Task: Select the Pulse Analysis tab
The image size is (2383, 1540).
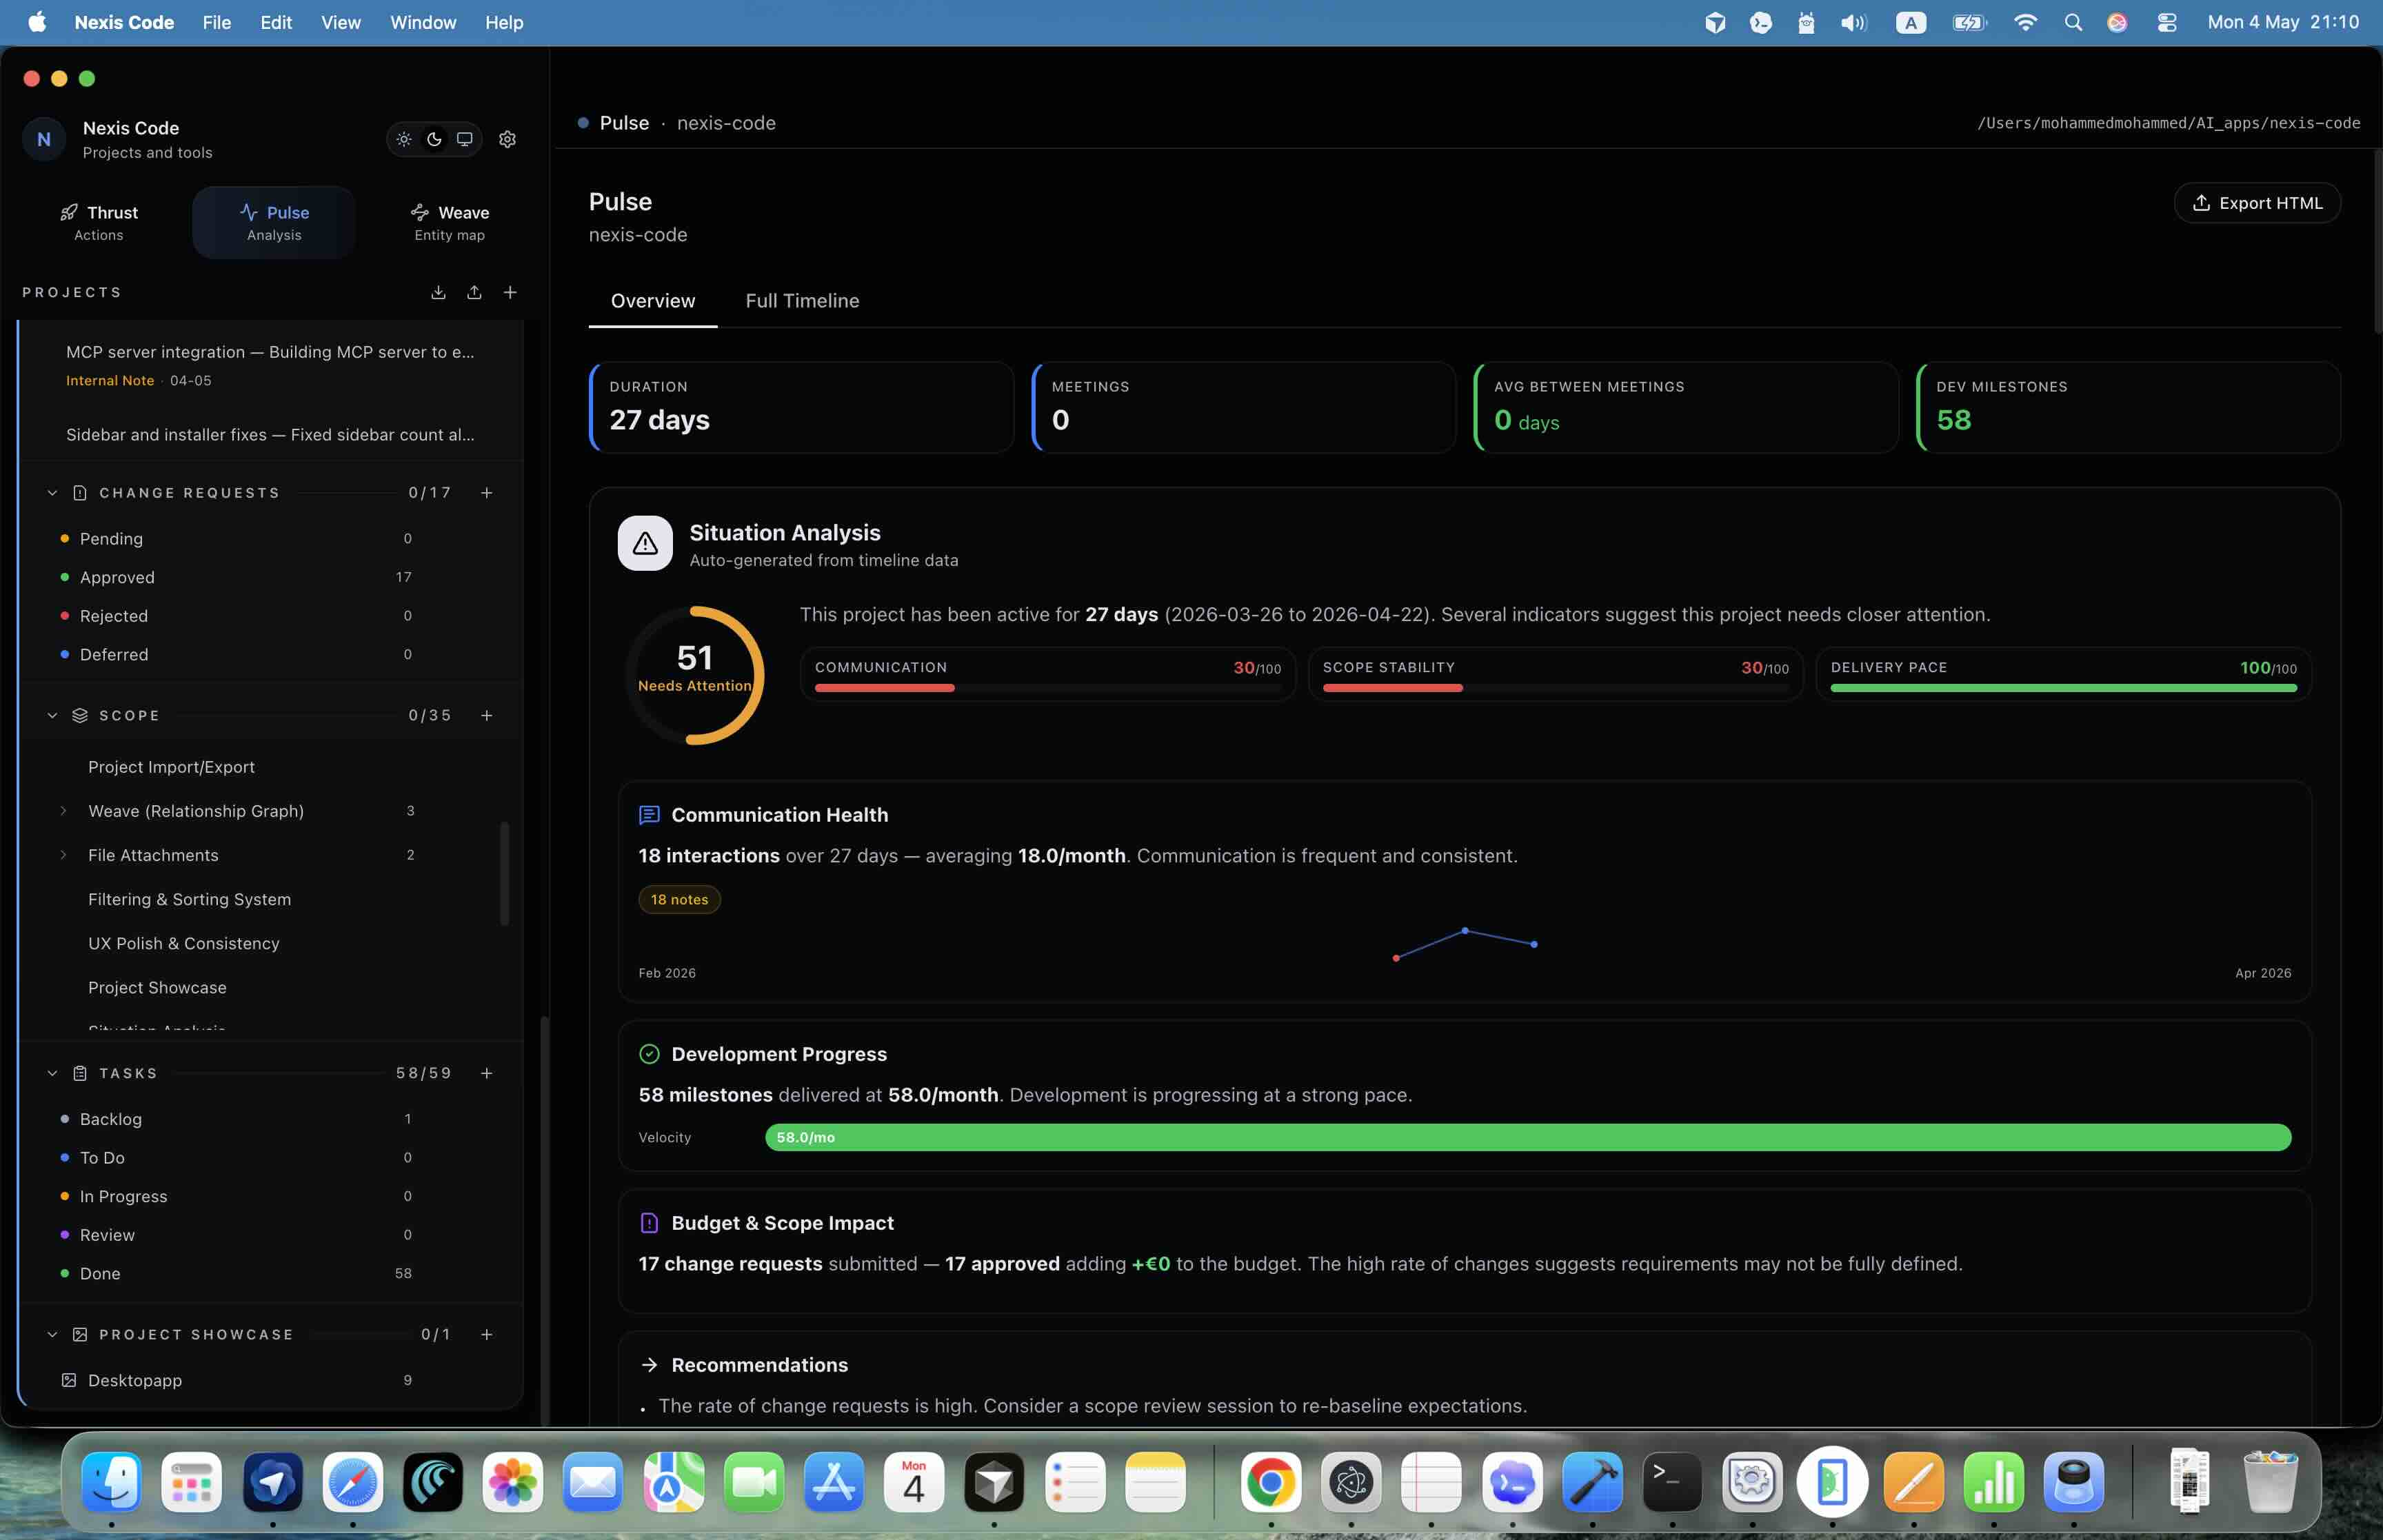Action: pyautogui.click(x=274, y=222)
